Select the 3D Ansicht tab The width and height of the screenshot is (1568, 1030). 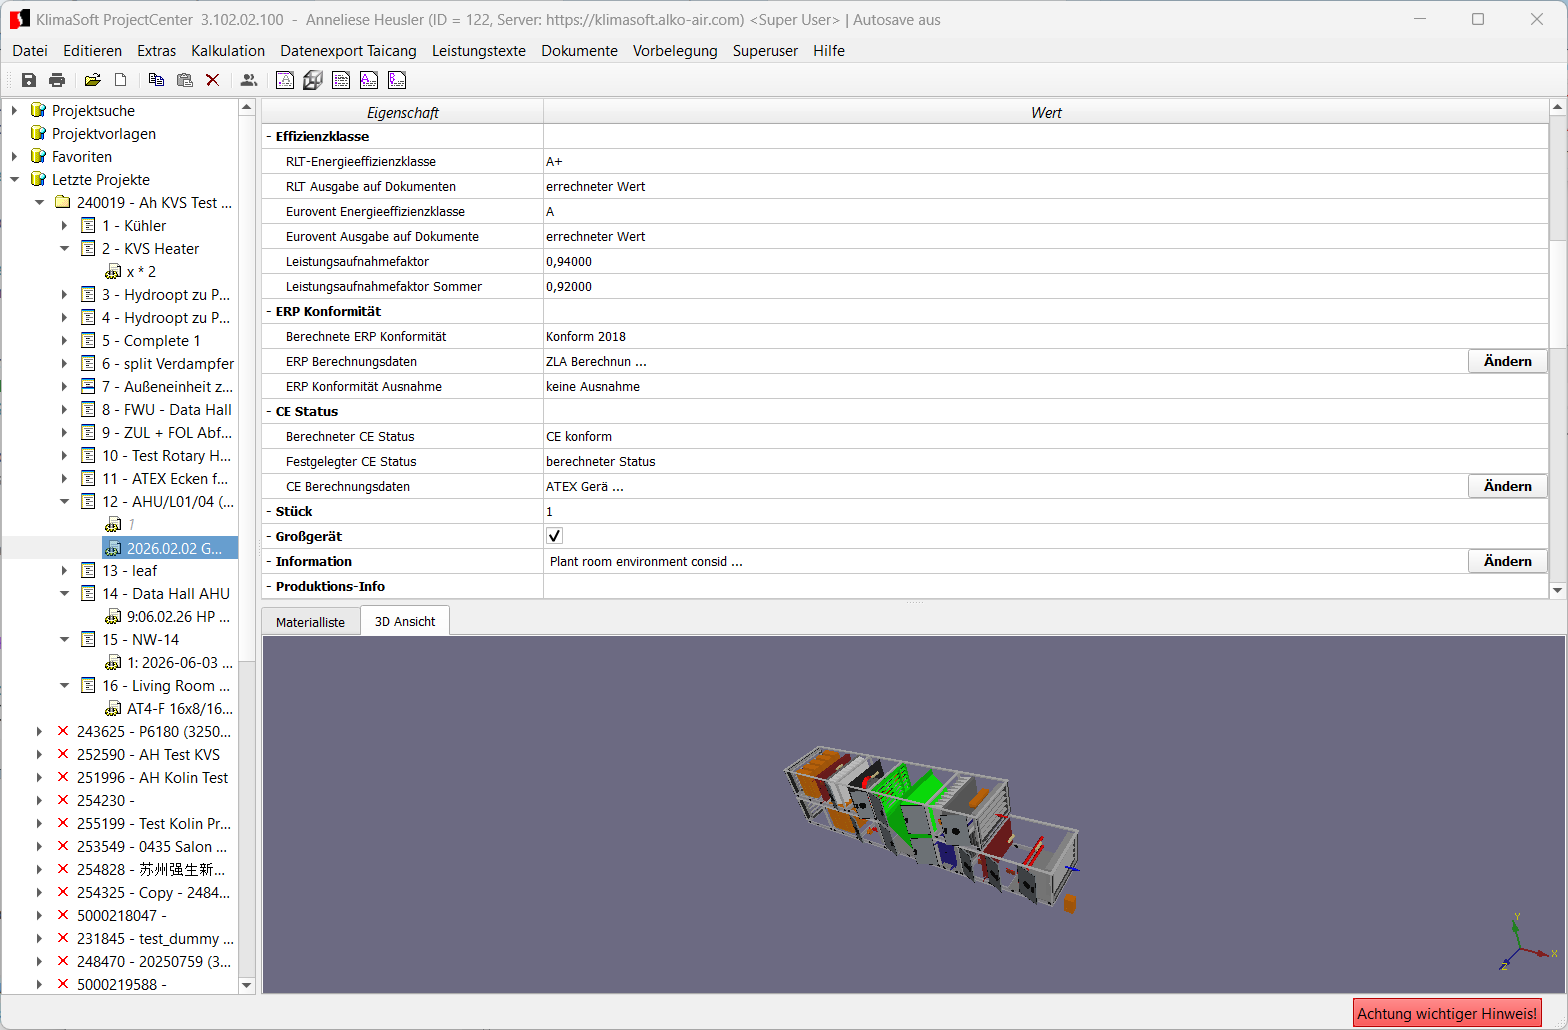pos(405,621)
